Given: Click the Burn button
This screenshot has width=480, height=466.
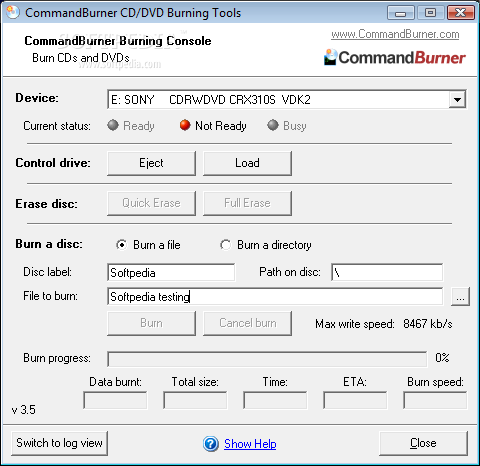Looking at the screenshot, I should 151,323.
